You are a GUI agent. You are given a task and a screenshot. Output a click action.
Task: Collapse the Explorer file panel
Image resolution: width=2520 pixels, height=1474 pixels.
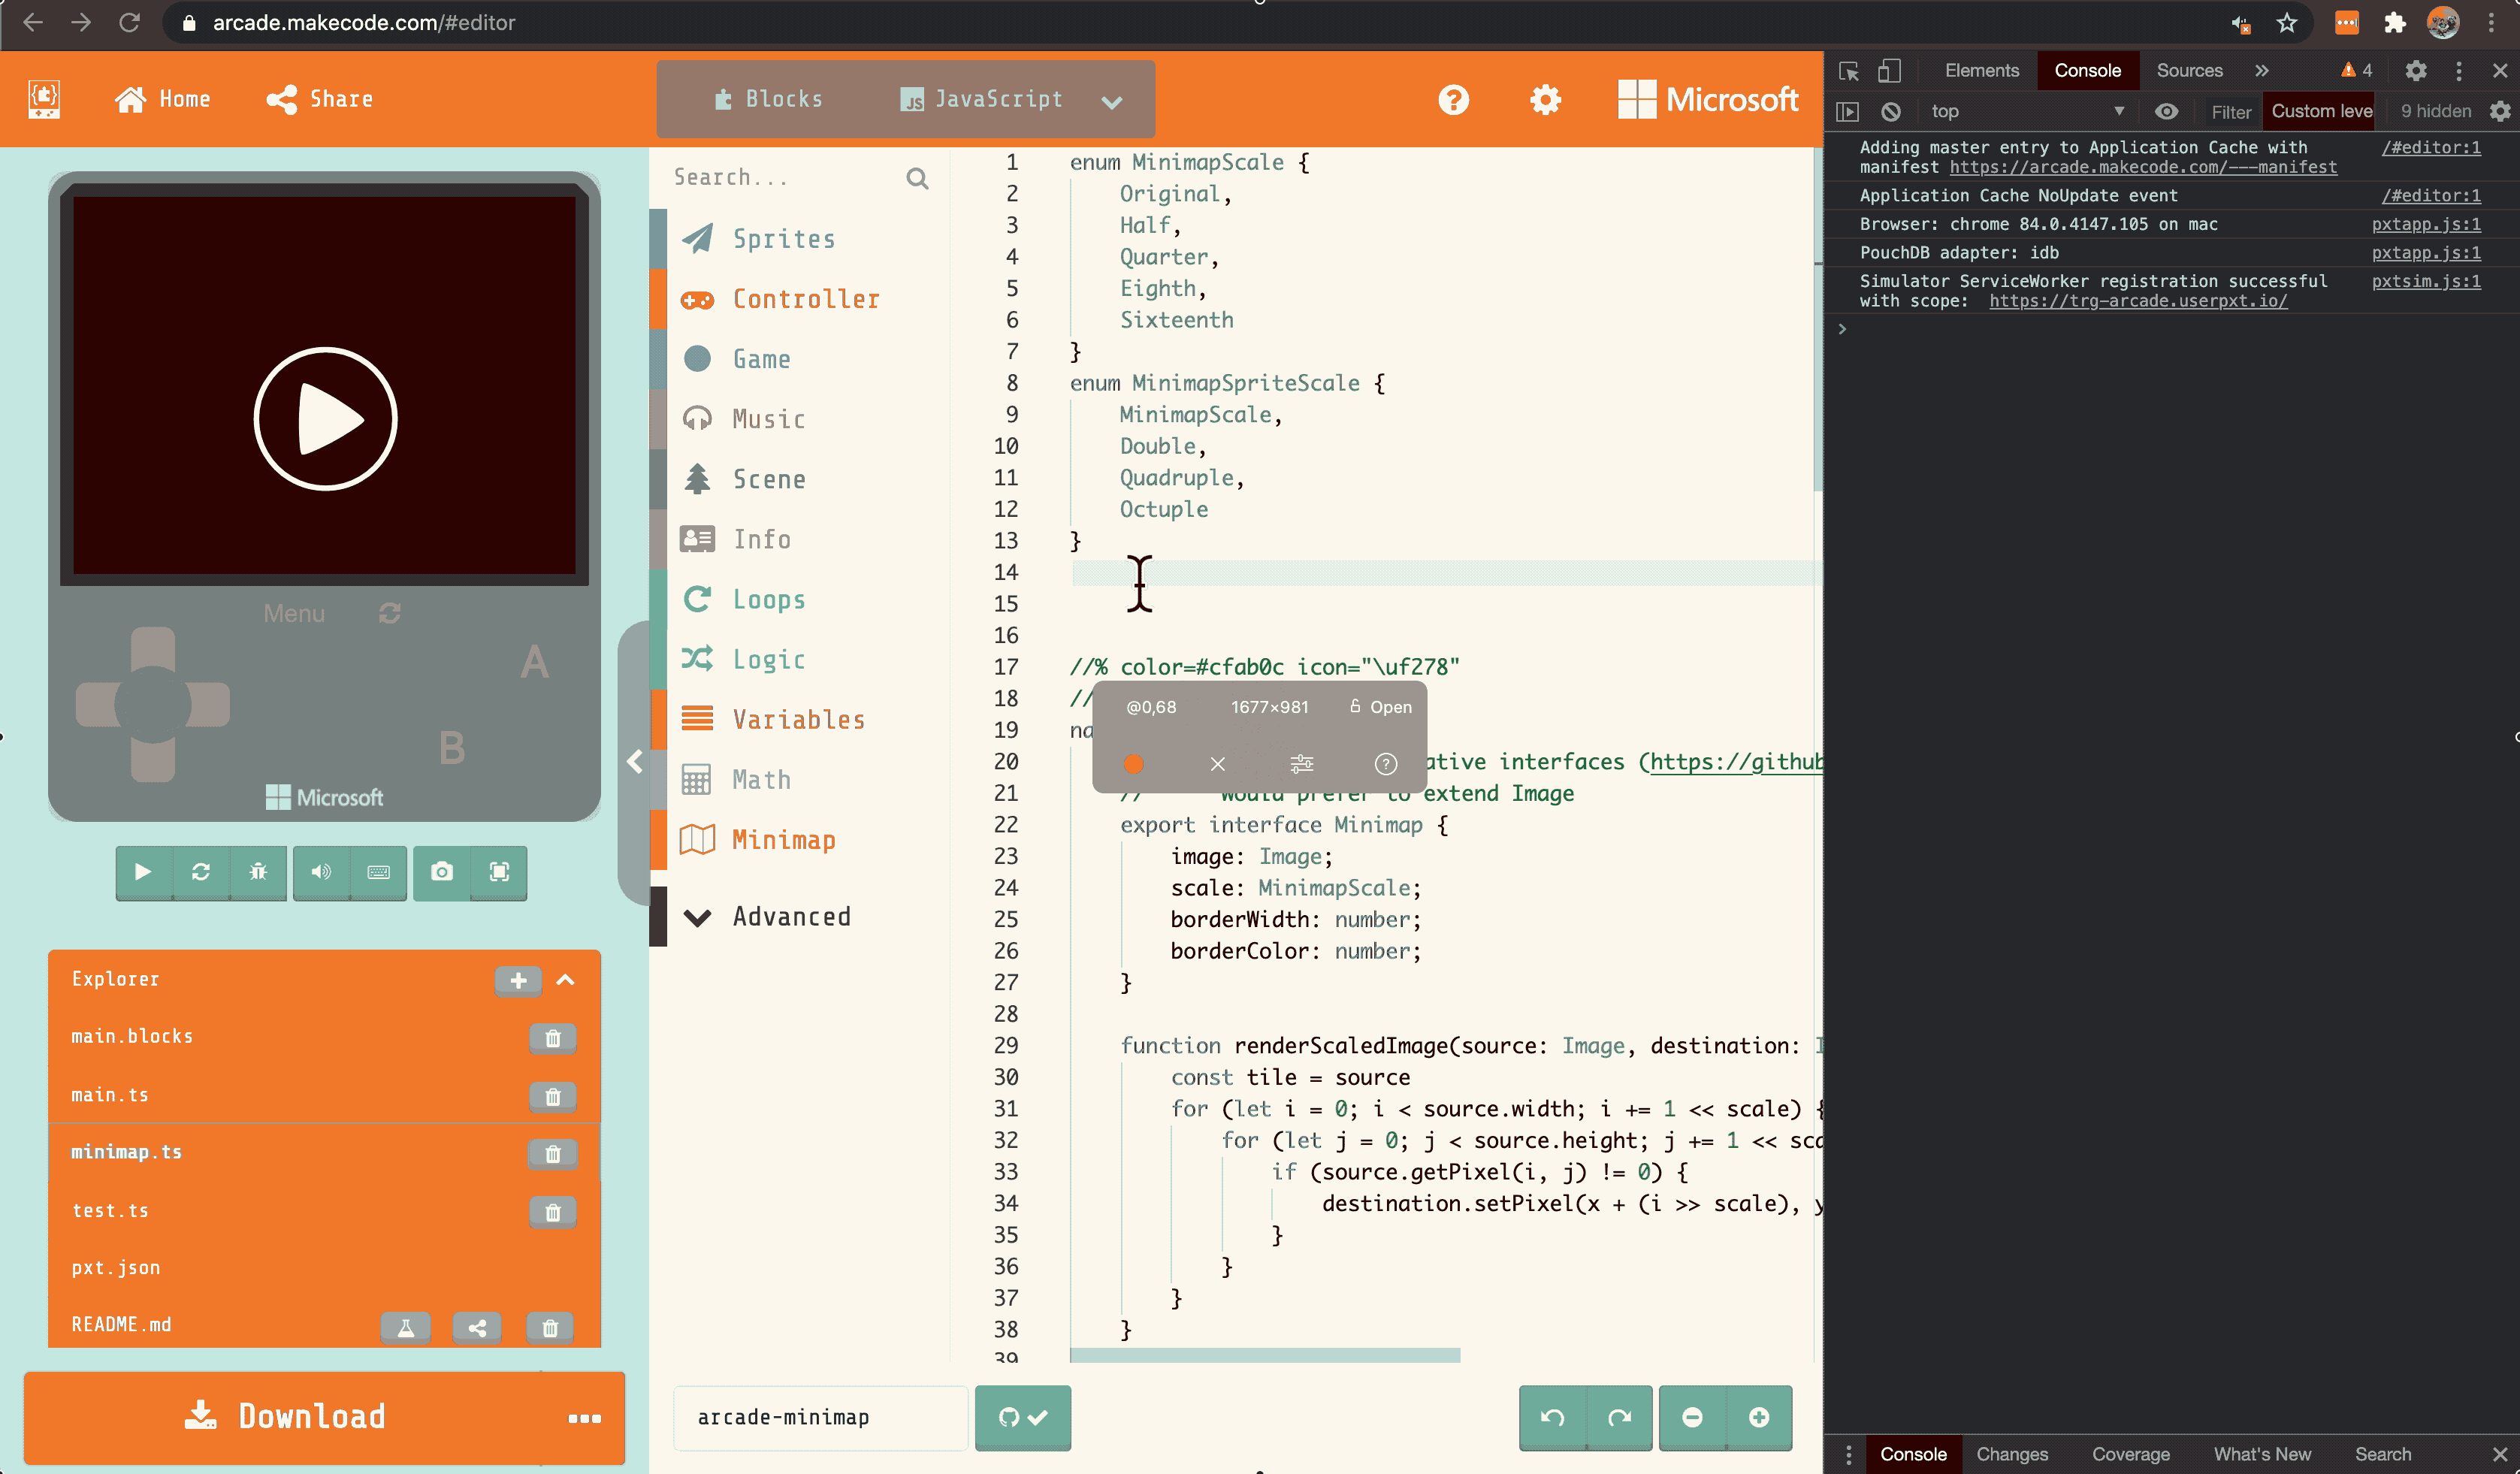coord(565,979)
